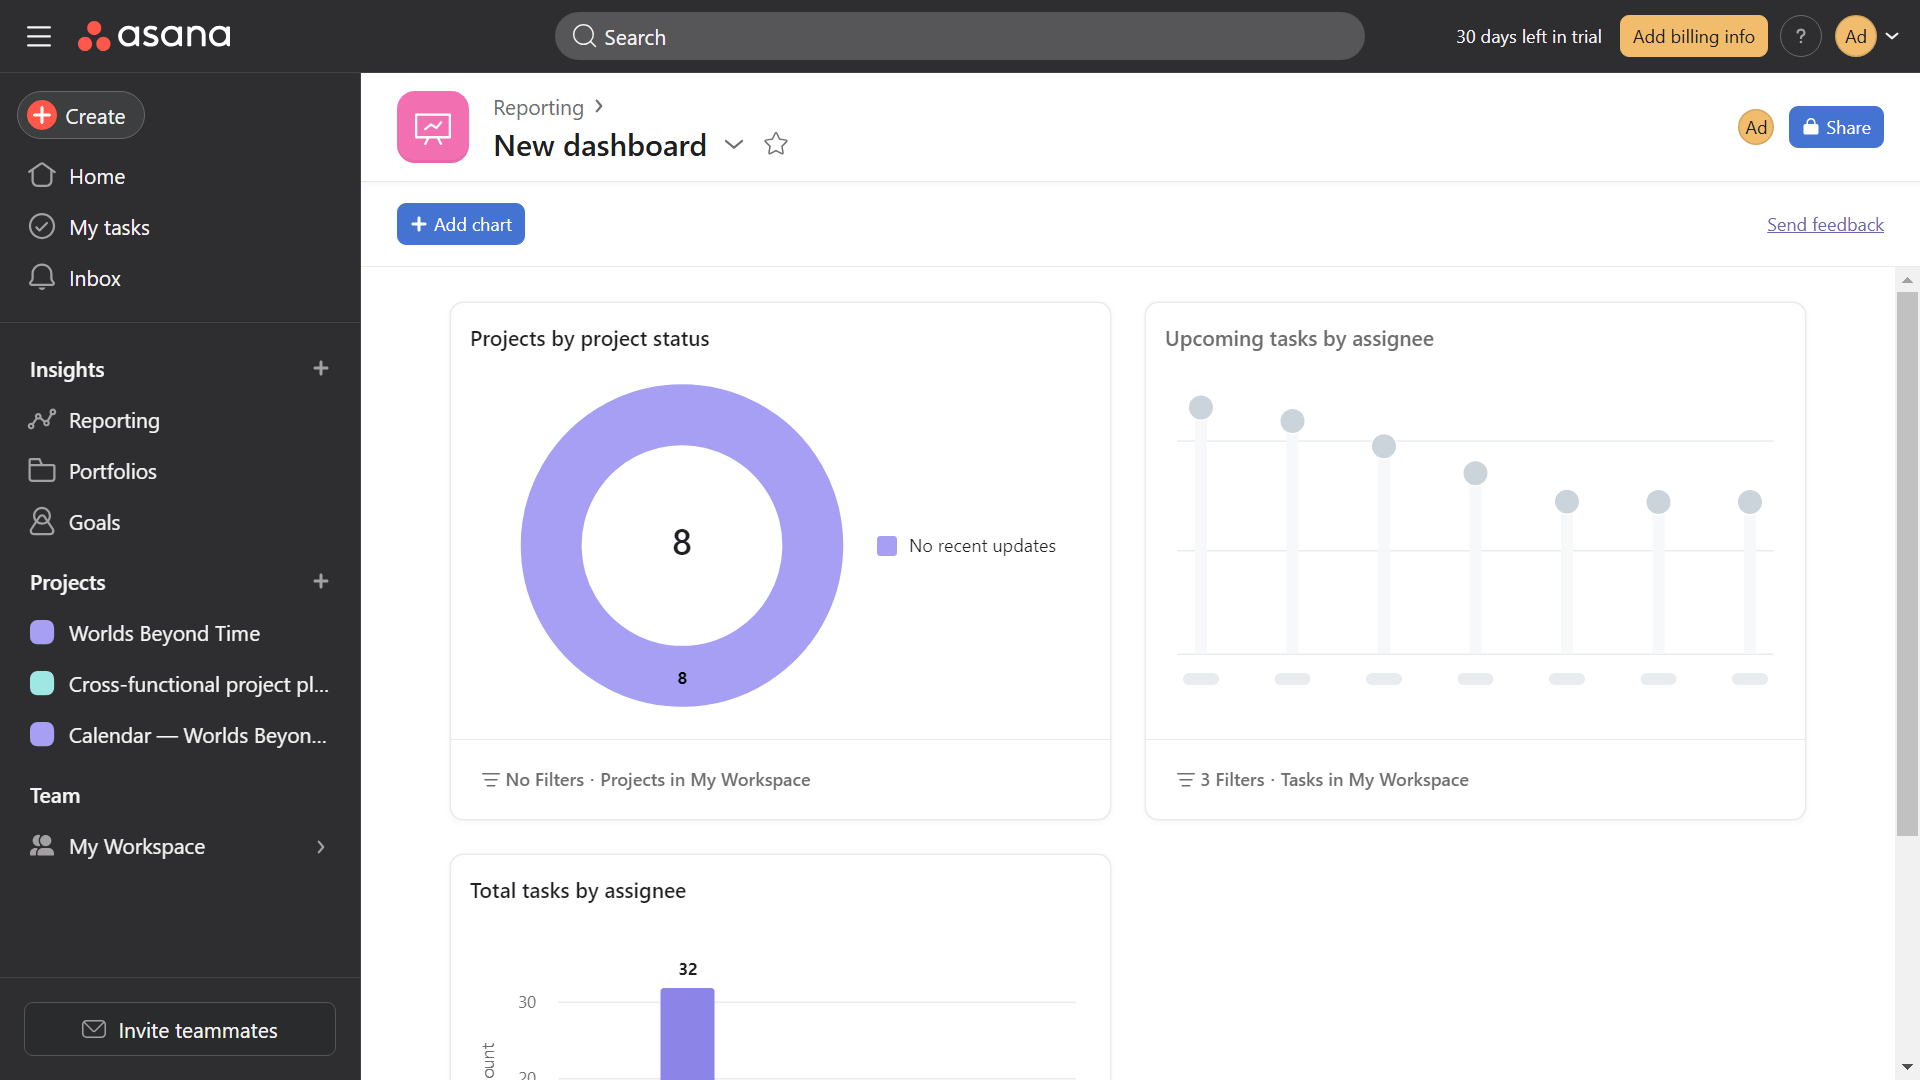Open the Send feedback link
Image resolution: width=1920 pixels, height=1080 pixels.
pyautogui.click(x=1824, y=224)
